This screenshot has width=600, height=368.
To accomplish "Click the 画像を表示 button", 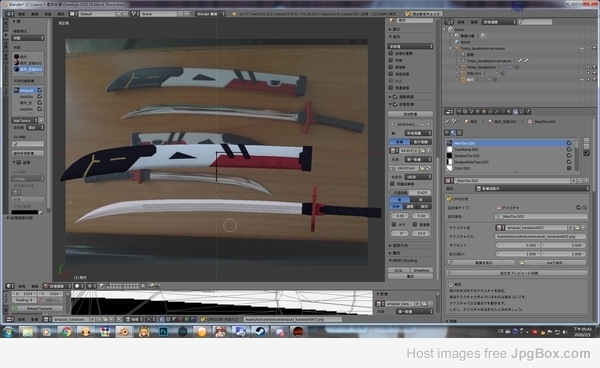I will pos(481,262).
